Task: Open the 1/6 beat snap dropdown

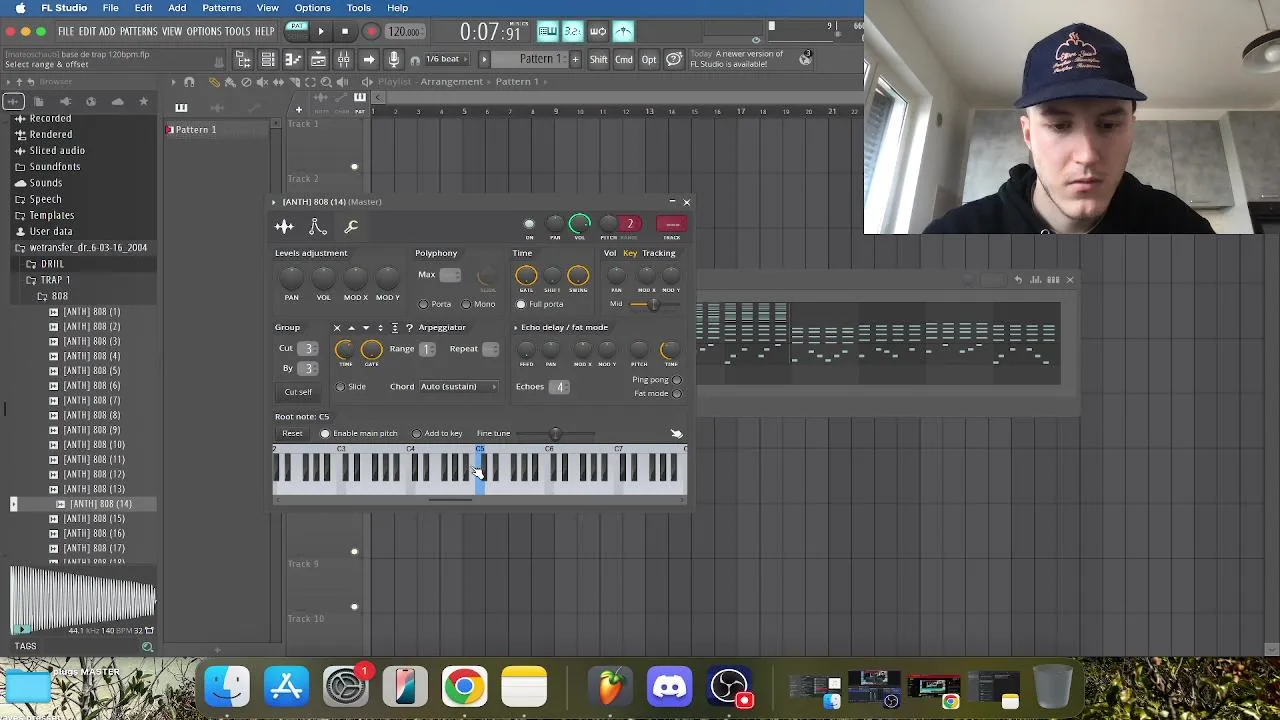Action: pos(447,60)
